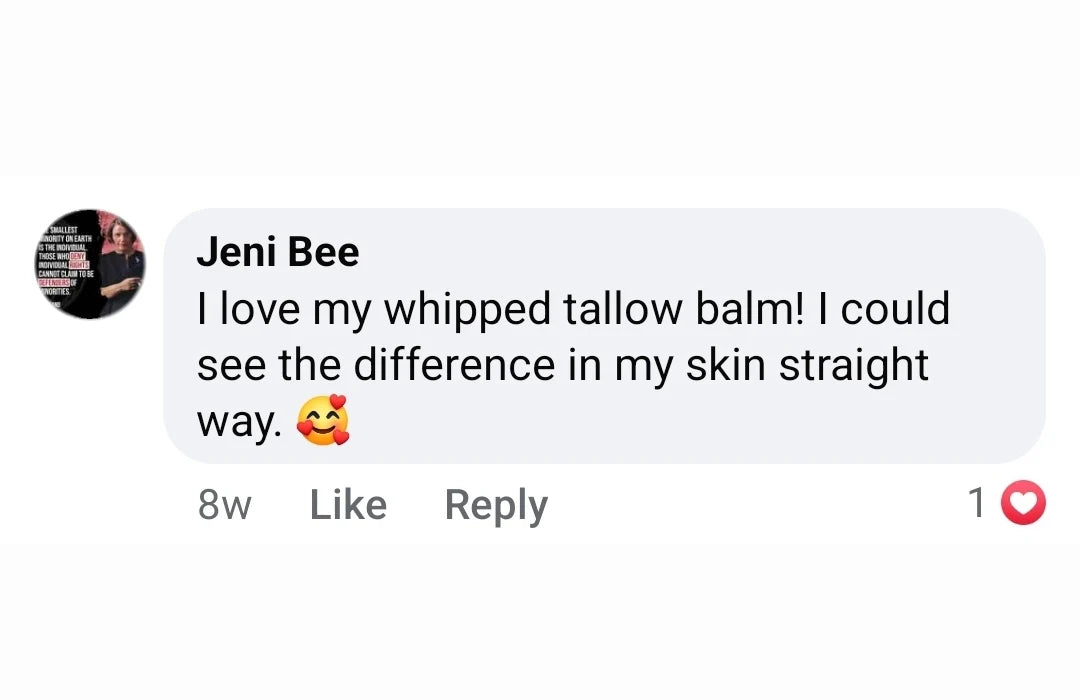Click the reaction count number 1

point(977,504)
